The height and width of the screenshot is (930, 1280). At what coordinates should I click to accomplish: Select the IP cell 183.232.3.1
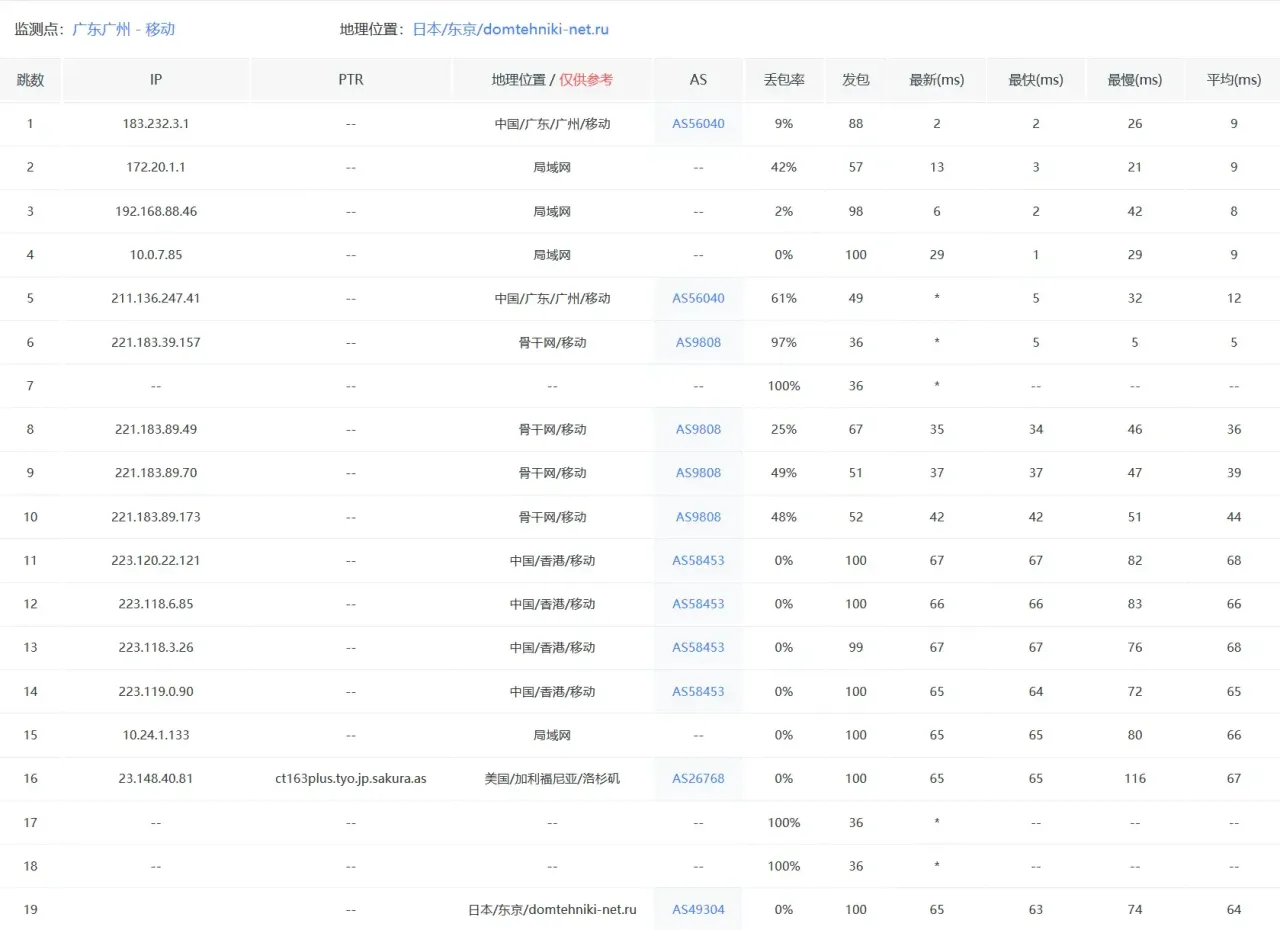click(156, 124)
